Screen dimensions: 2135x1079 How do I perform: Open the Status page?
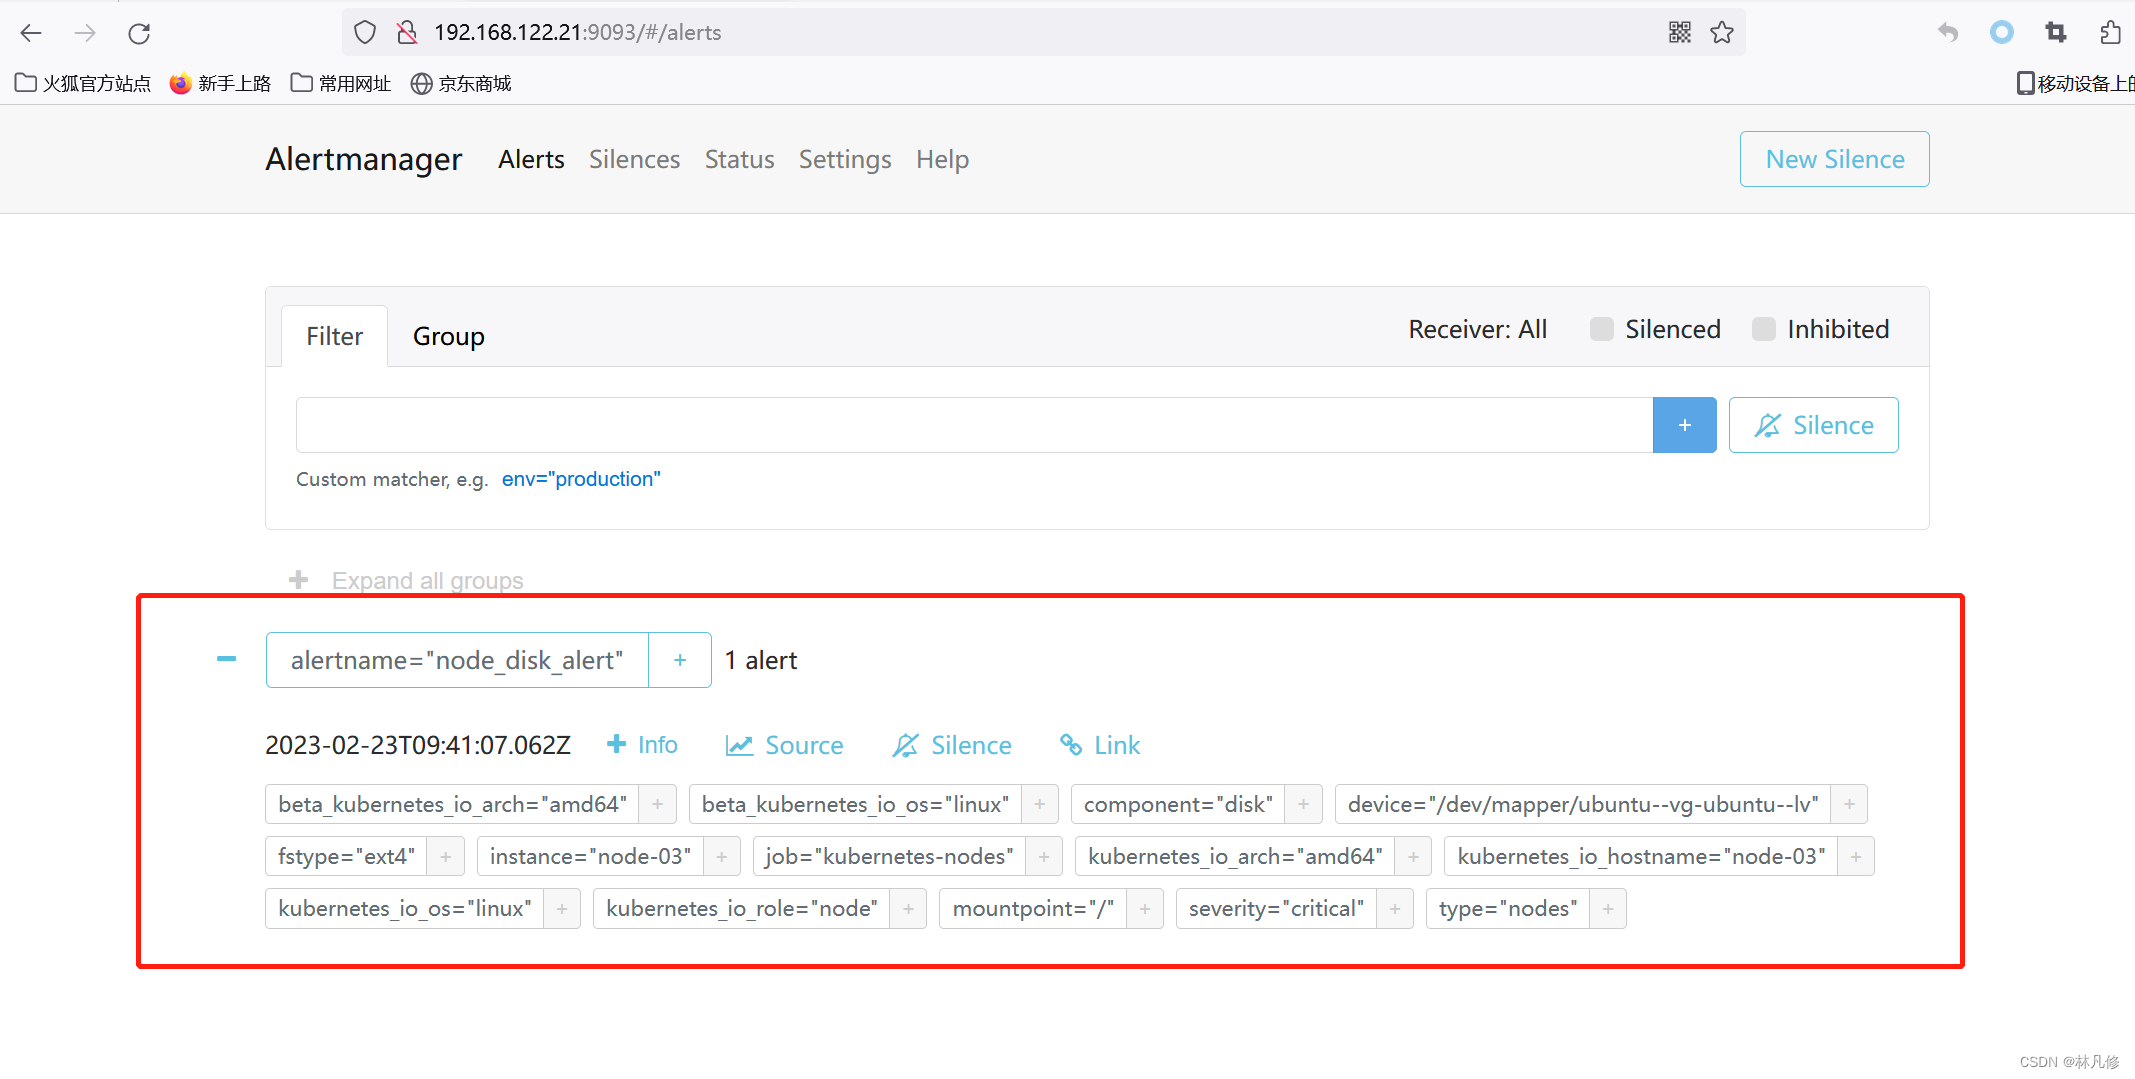(x=739, y=159)
